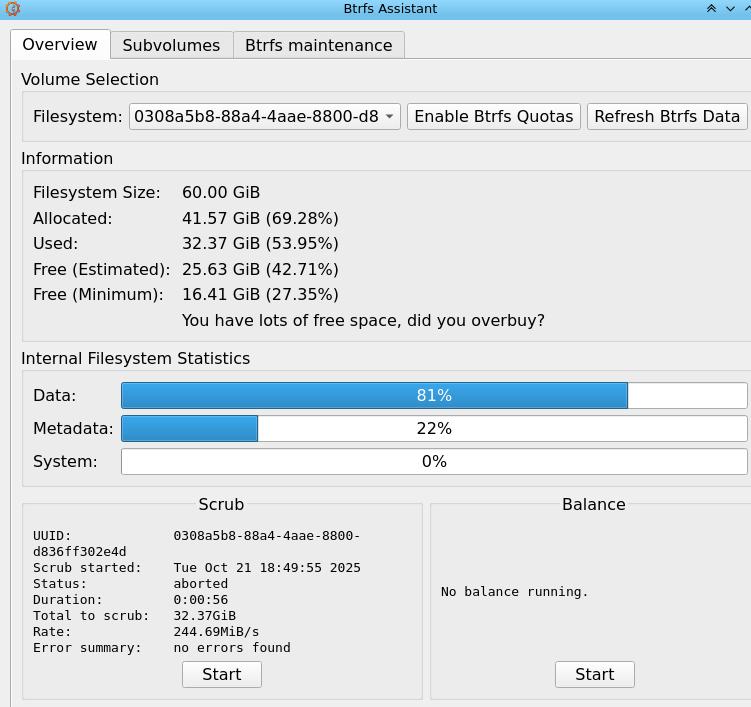Open the Subvolumes tab
751x707 pixels.
pyautogui.click(x=171, y=45)
